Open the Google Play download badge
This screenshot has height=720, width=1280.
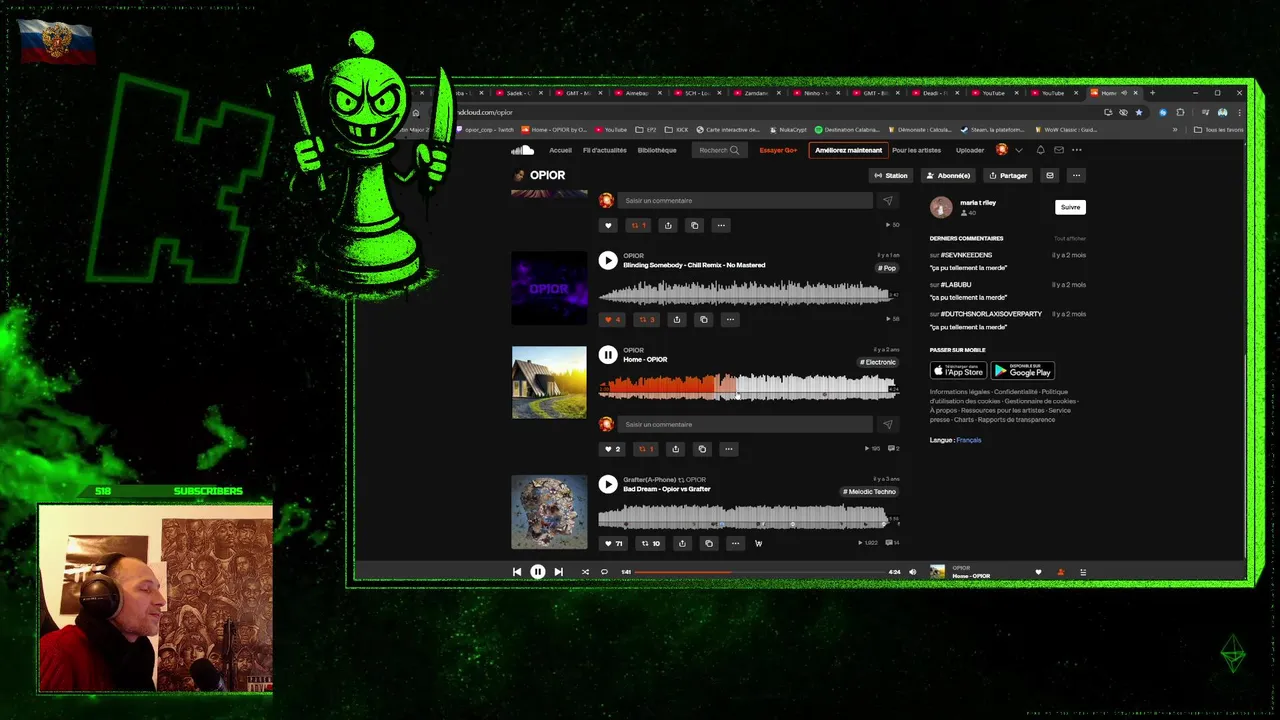click(1022, 371)
